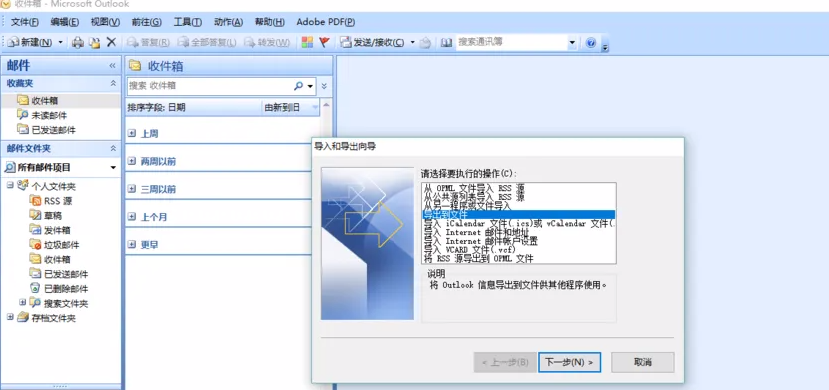
Task: Collapse the 个人文件夹 tree node
Action: [x=10, y=186]
